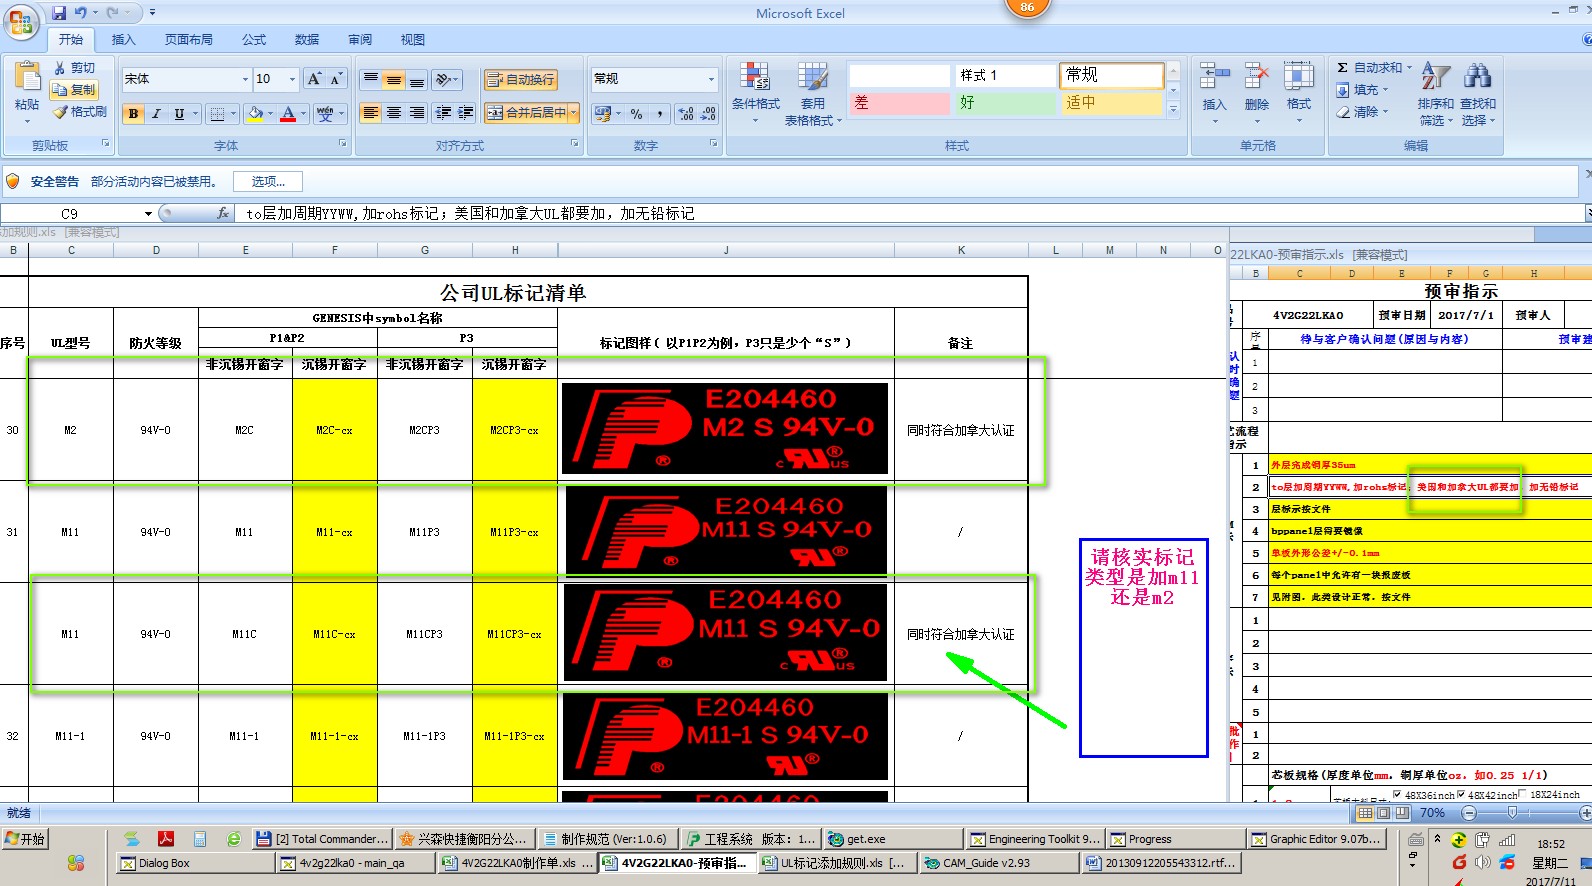
Task: Open Format as Table (套用表格格式)
Action: pos(813,94)
